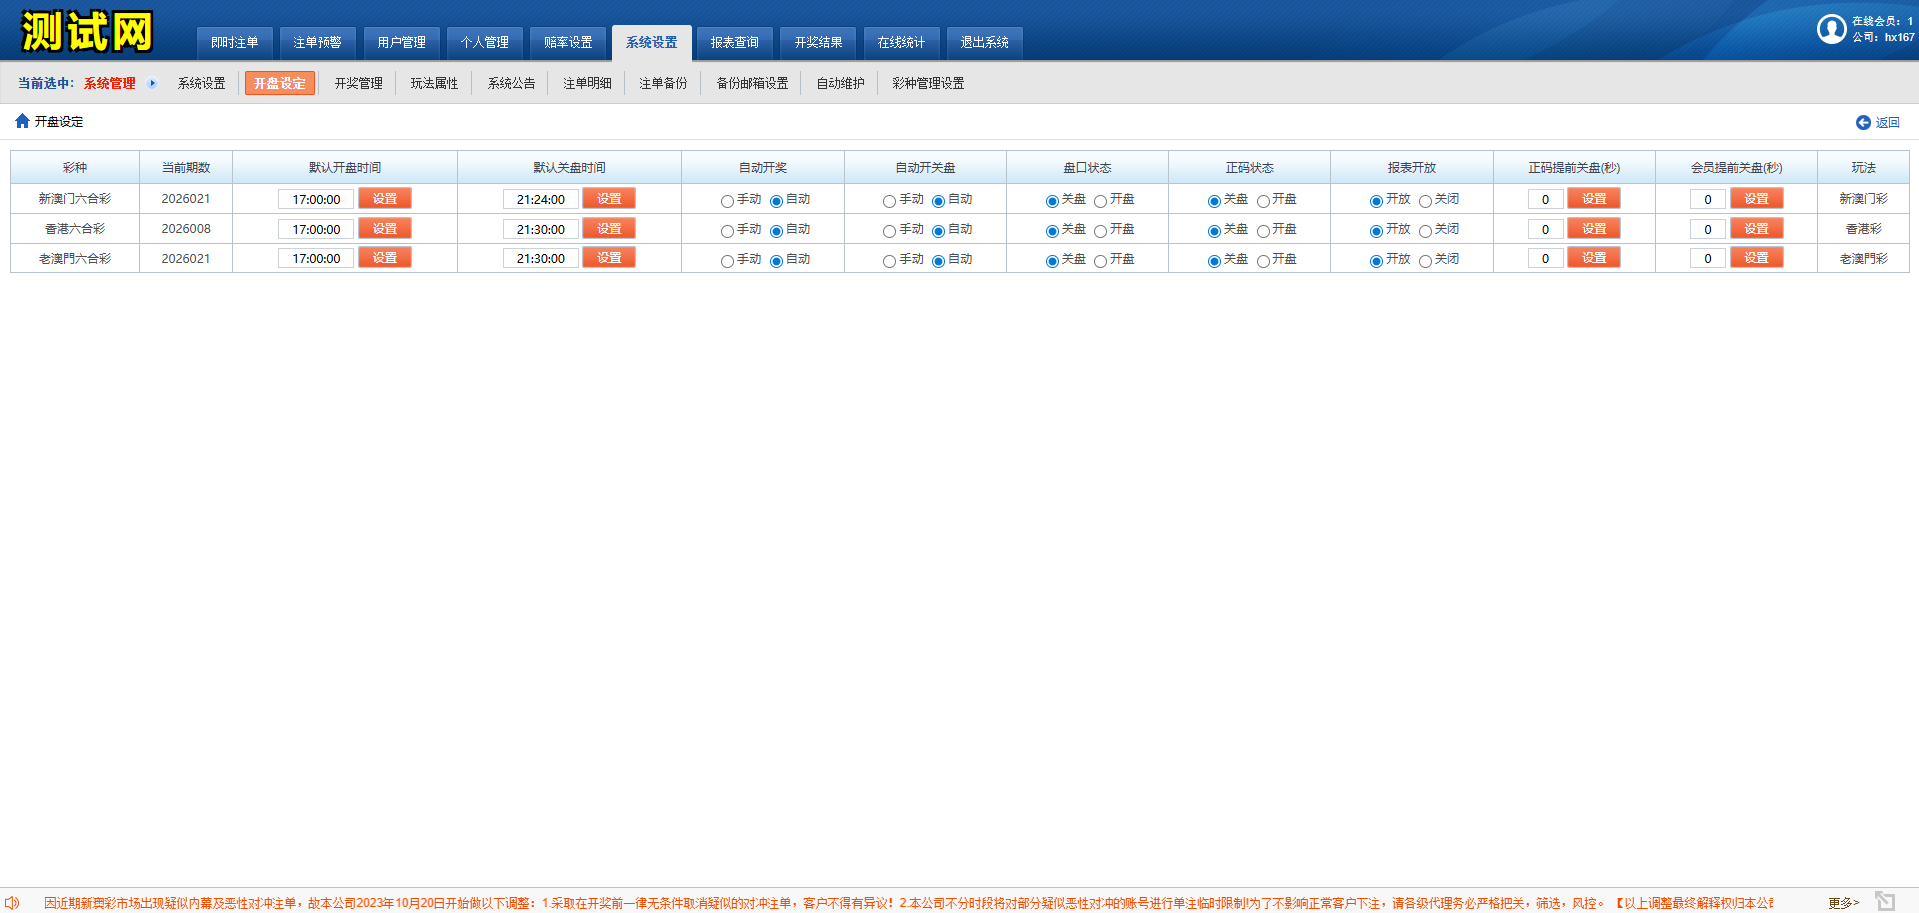1919x913 pixels.
Task: Click the 测试网 logo
Action: tap(87, 32)
